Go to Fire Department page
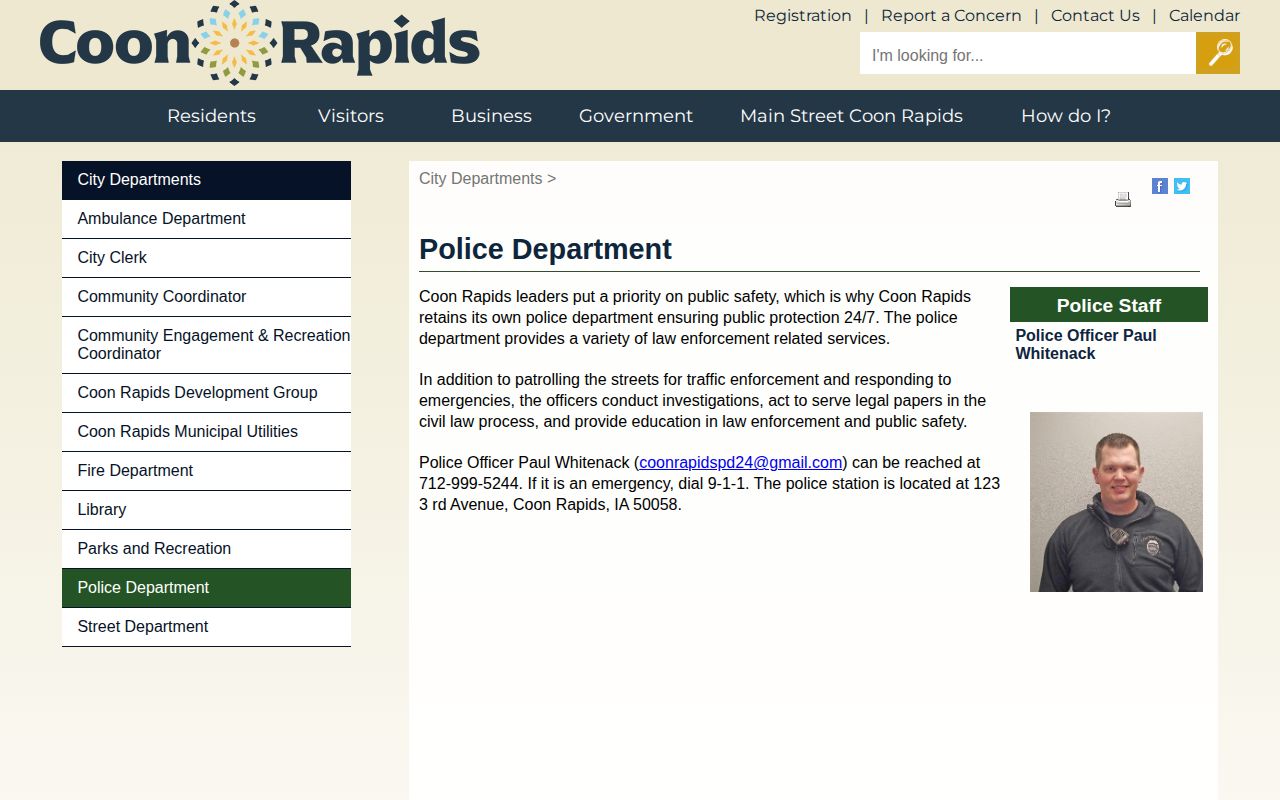The image size is (1280, 800). point(206,471)
